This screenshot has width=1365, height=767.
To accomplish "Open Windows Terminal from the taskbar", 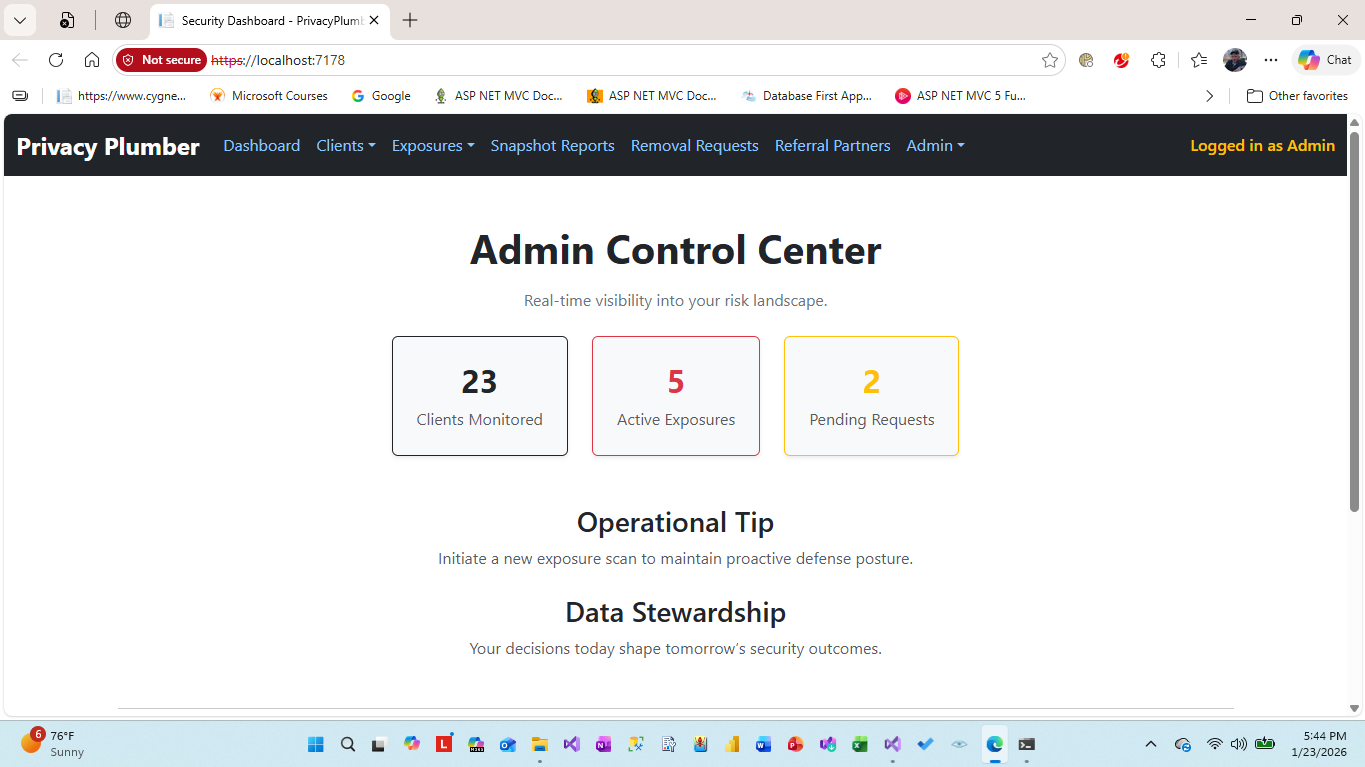I will coord(1026,744).
